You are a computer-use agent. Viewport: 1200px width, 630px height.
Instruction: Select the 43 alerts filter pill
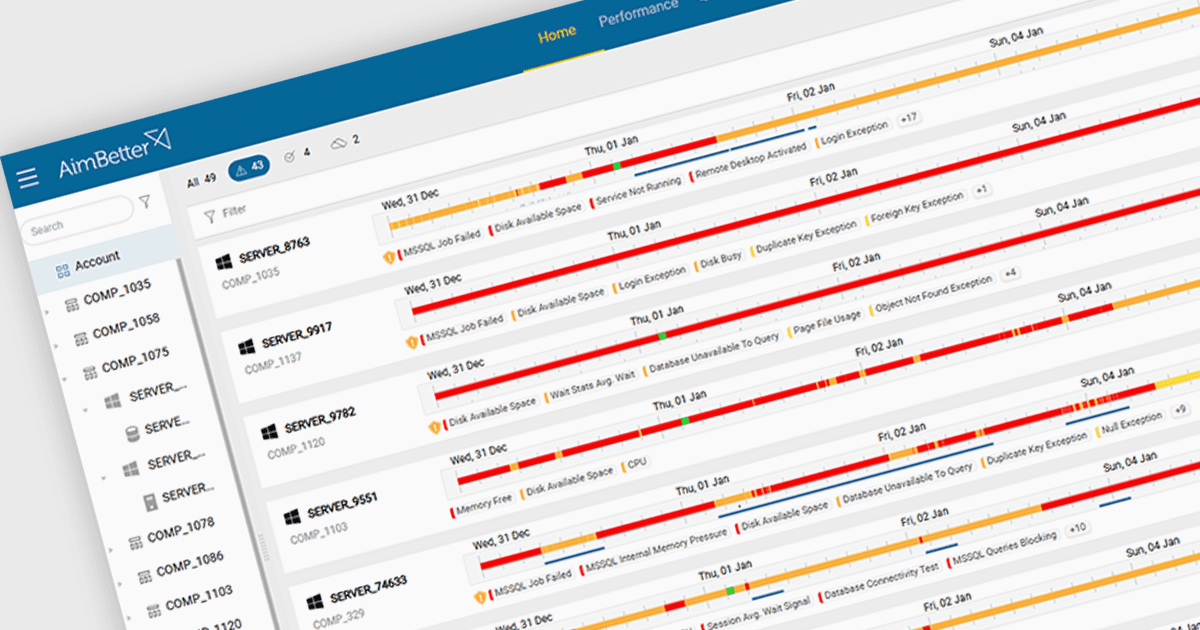[x=250, y=168]
